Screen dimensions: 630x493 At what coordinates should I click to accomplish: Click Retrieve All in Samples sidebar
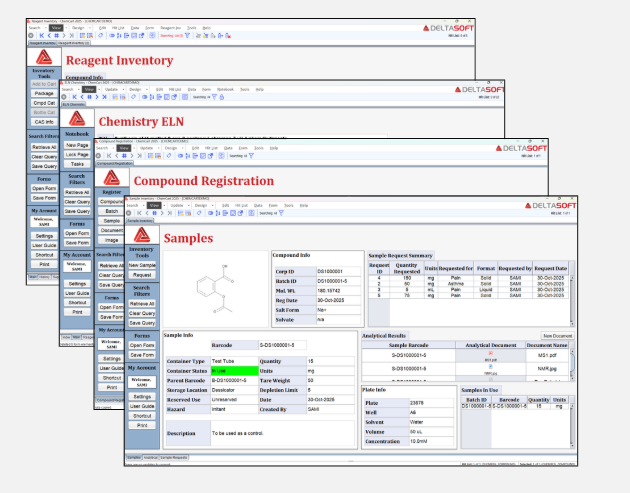coord(142,304)
